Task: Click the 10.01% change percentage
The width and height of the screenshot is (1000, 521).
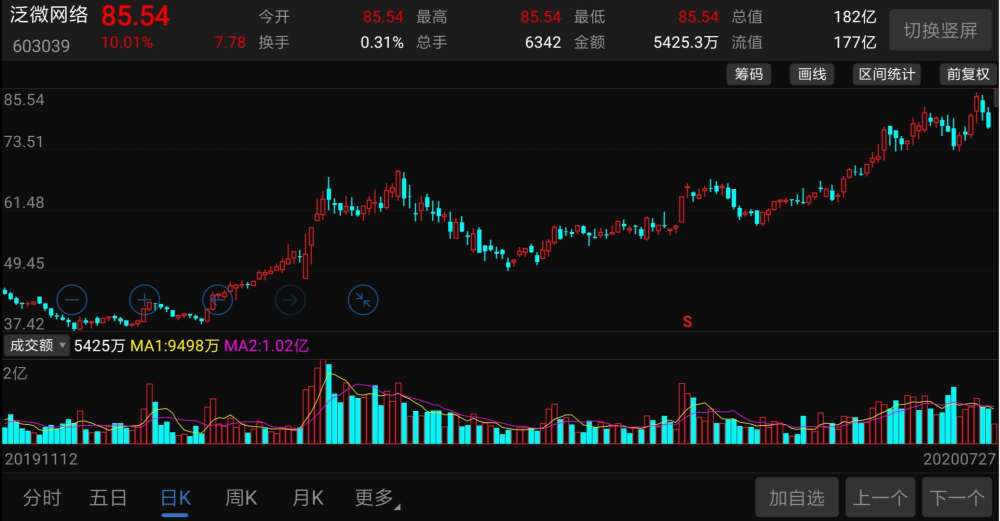Action: 127,43
